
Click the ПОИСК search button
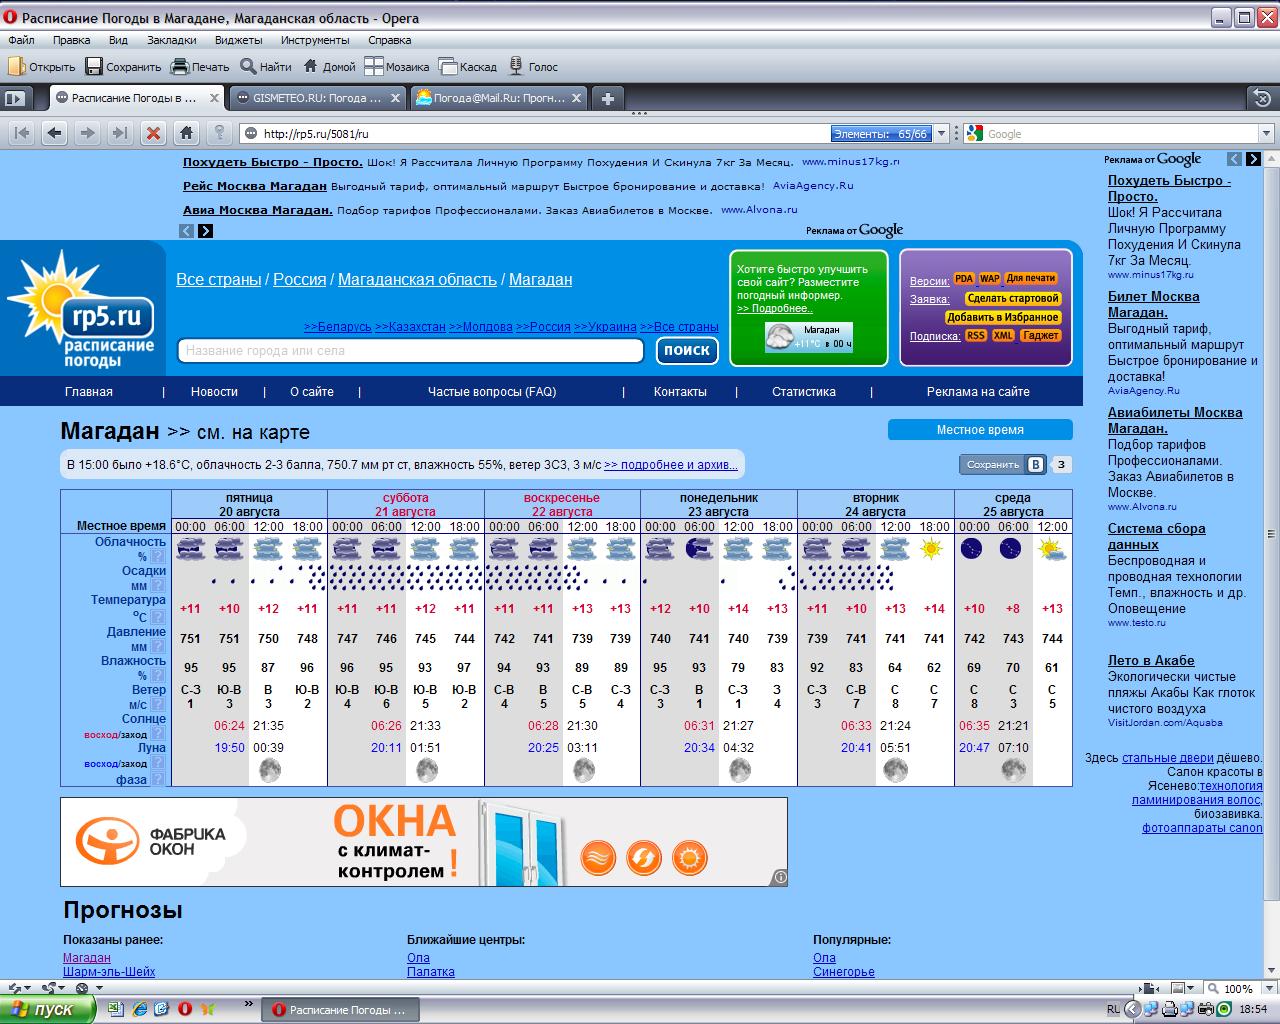686,350
